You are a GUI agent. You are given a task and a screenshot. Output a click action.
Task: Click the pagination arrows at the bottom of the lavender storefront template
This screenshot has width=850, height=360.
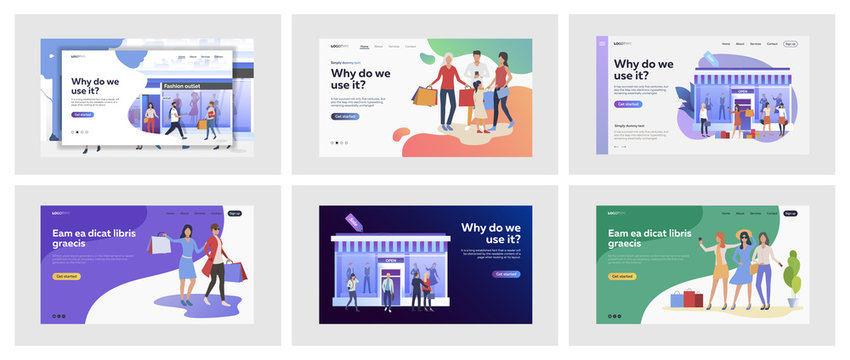(x=620, y=146)
